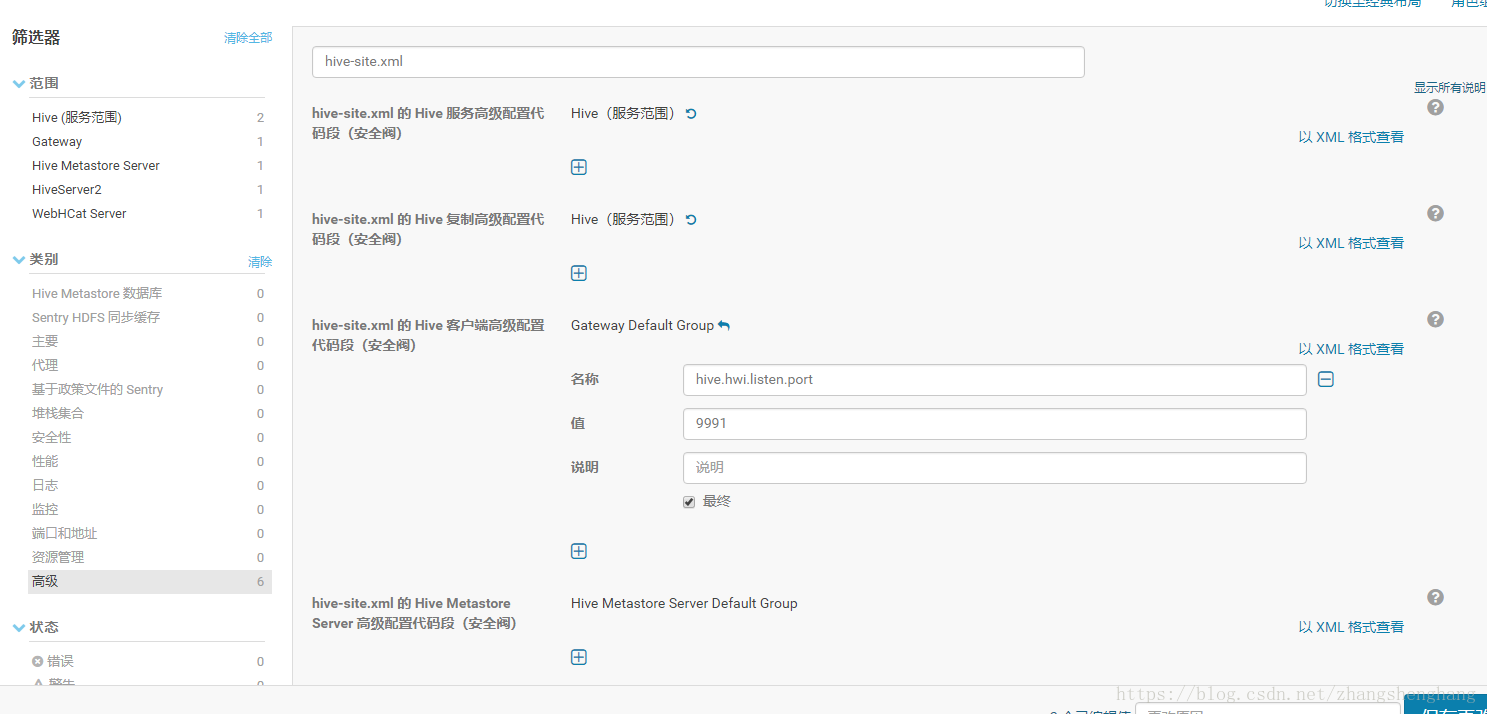Filter by Gateway scope
This screenshot has height=714, width=1487.
point(150,141)
